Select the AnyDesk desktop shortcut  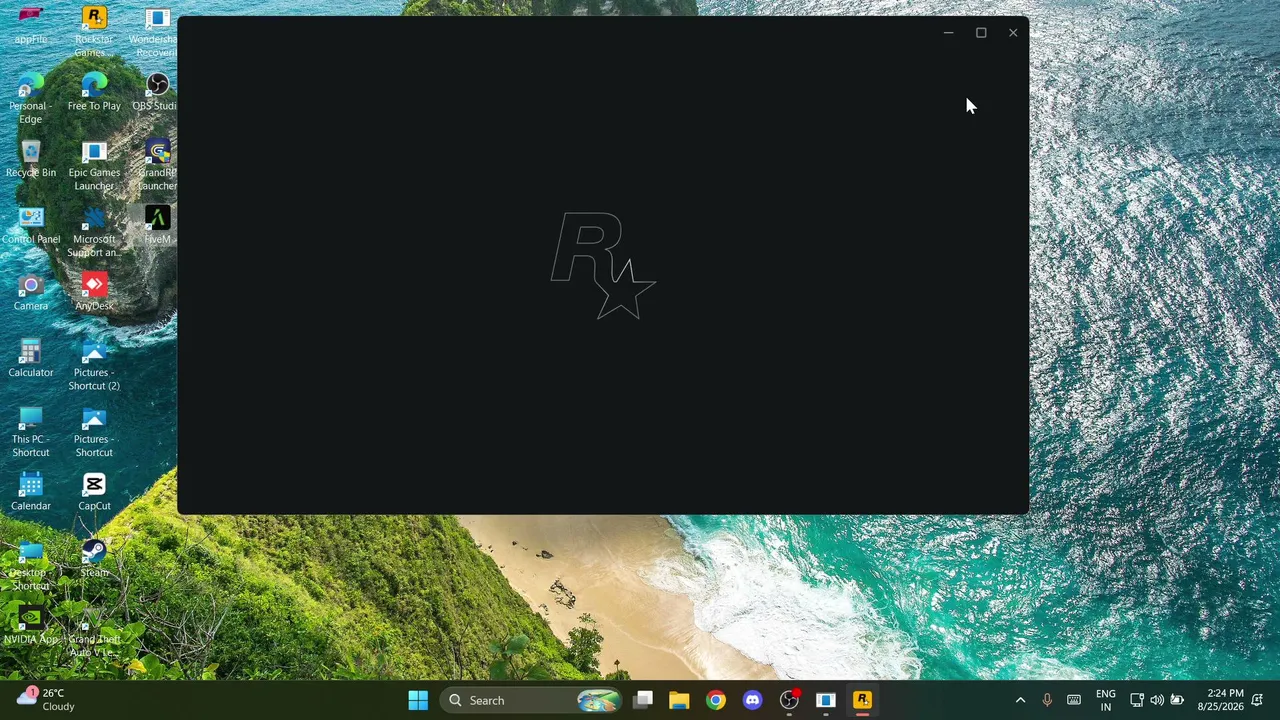pyautogui.click(x=94, y=292)
